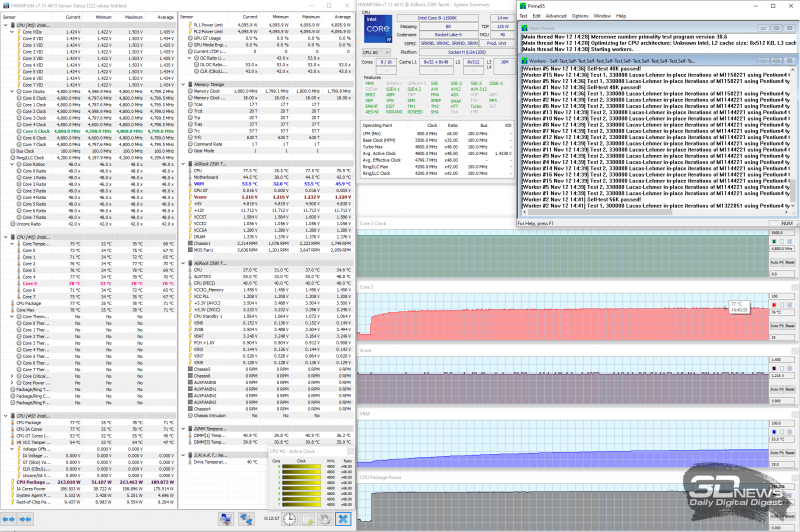Open the Options menu in Prime95
Viewport: 800px width, 532px height.
pyautogui.click(x=581, y=16)
